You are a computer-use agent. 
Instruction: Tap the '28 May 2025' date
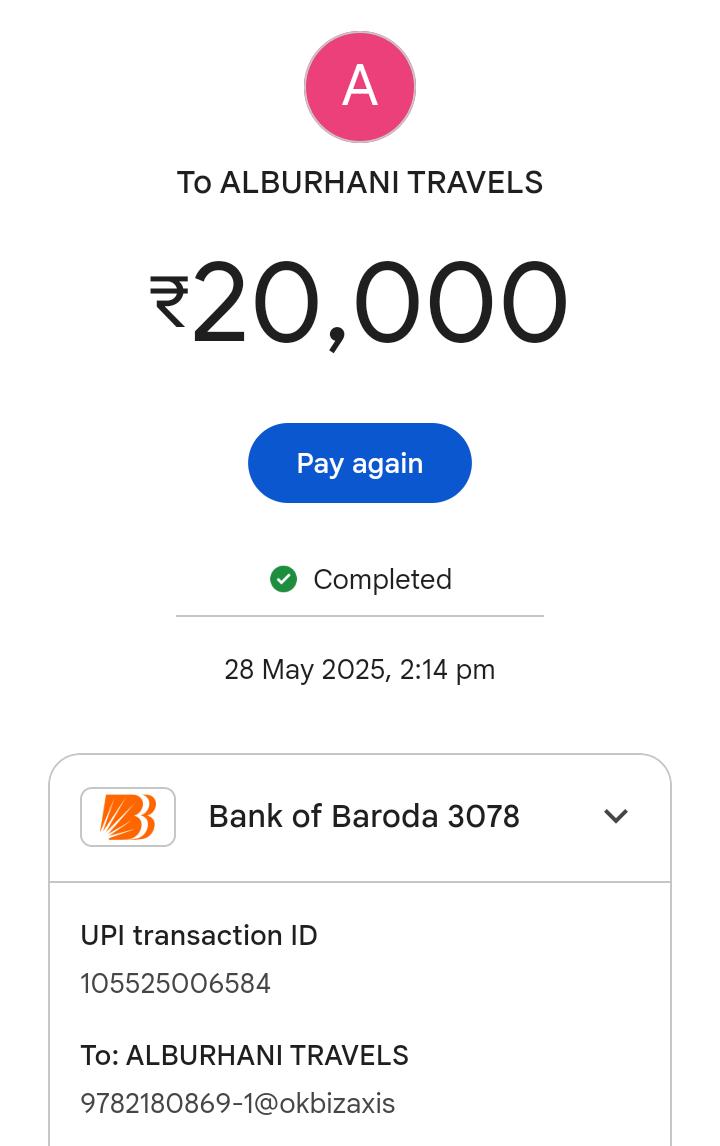click(306, 670)
